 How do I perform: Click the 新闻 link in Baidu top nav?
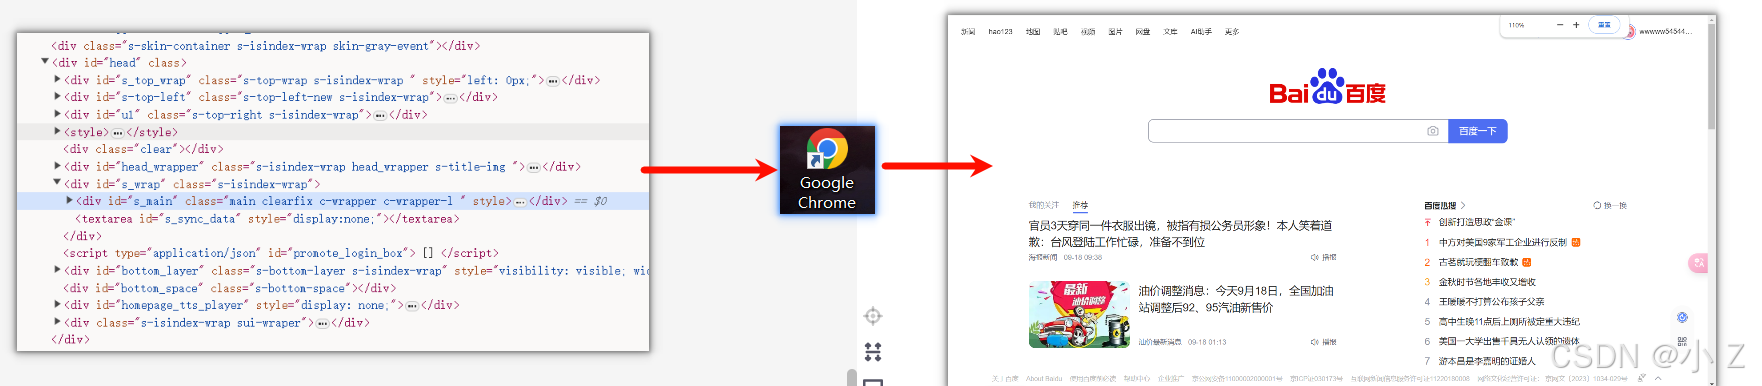coord(968,32)
